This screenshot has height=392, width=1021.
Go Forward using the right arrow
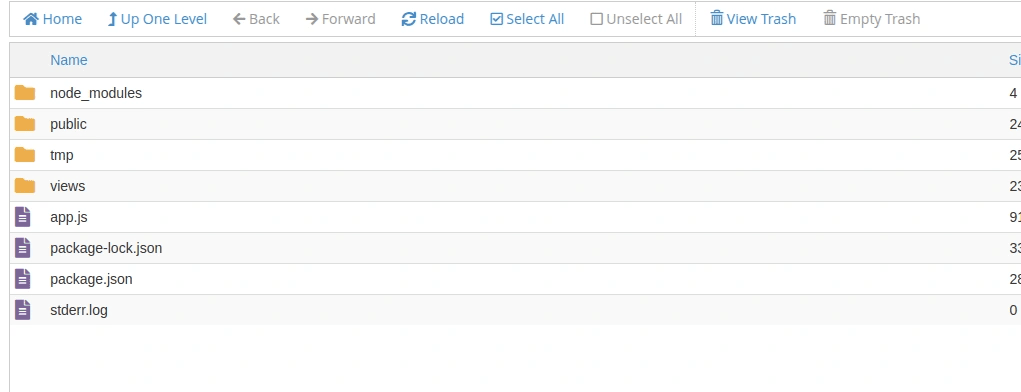click(312, 19)
